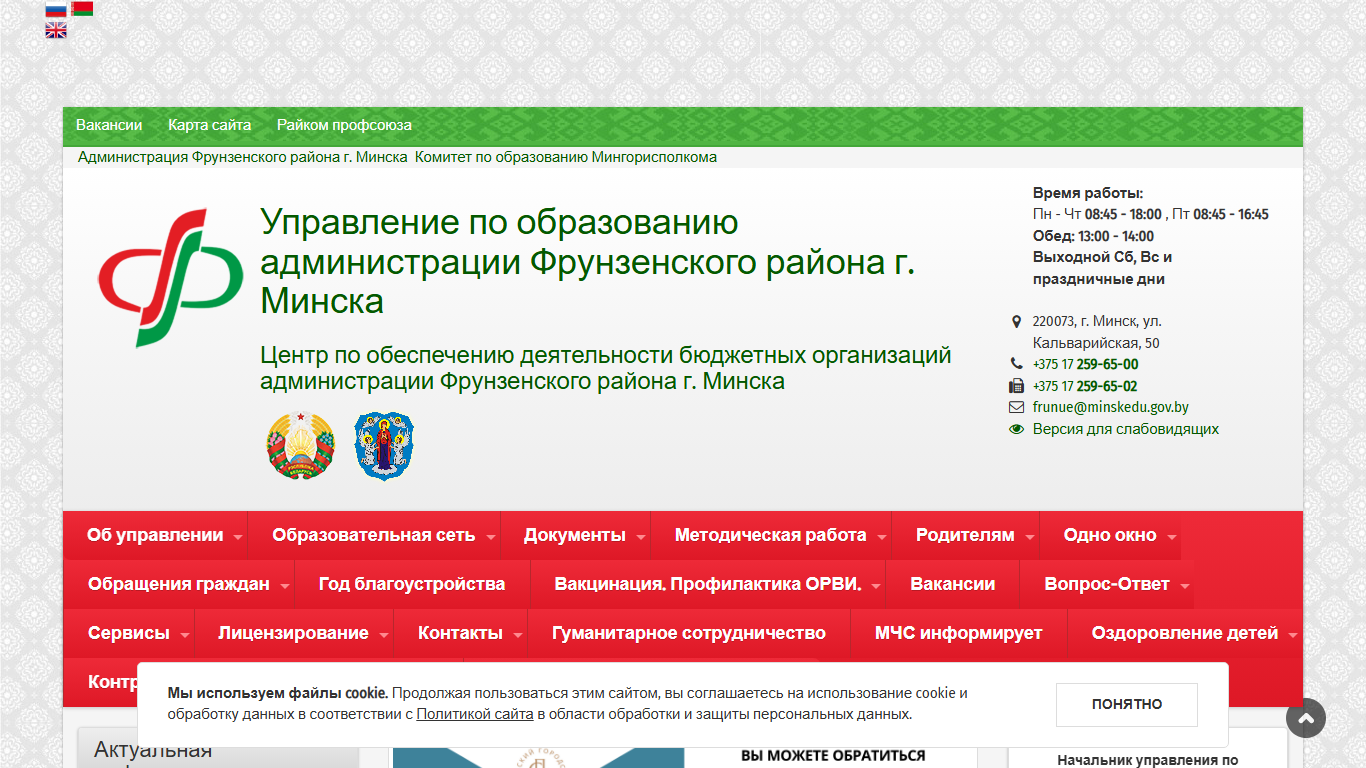The image size is (1366, 768).
Task: Click the ПОНЯТНО cookie consent button
Action: 1127,704
